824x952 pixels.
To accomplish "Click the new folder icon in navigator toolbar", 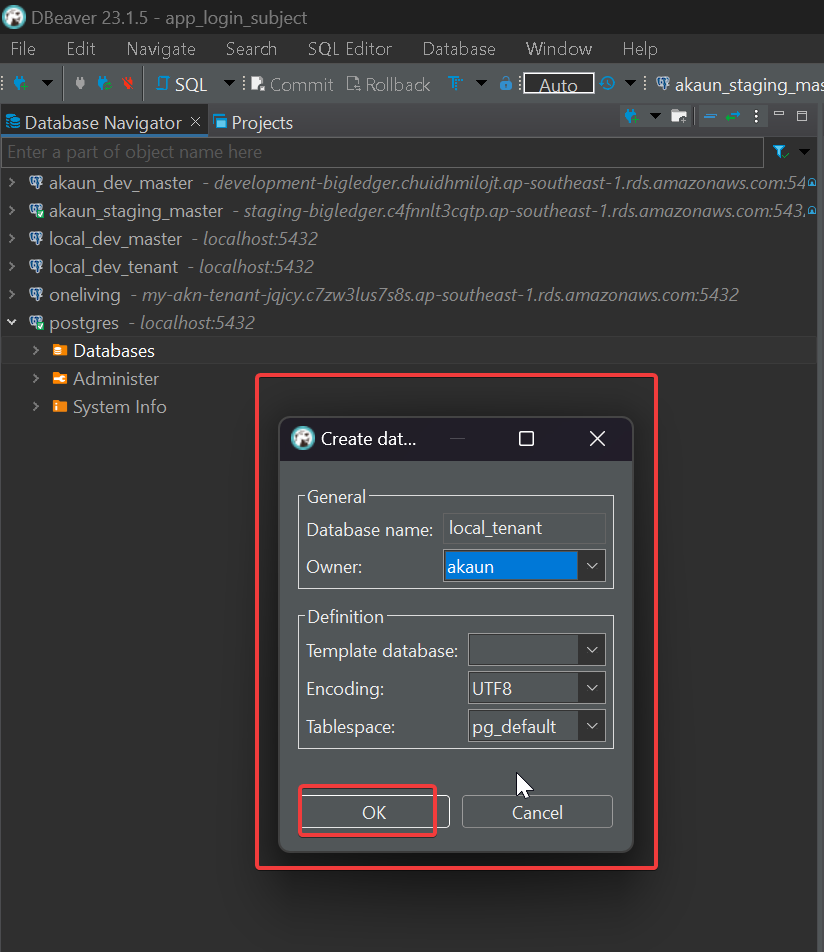I will click(679, 117).
